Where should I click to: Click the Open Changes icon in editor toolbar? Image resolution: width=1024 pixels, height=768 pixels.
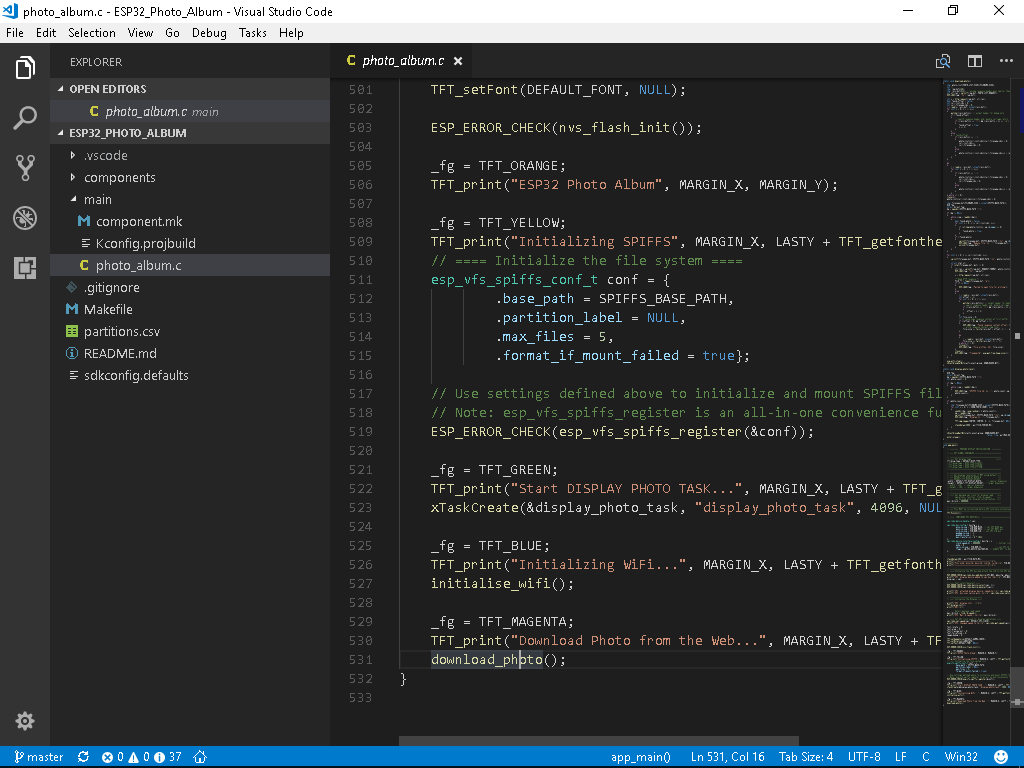(x=942, y=61)
